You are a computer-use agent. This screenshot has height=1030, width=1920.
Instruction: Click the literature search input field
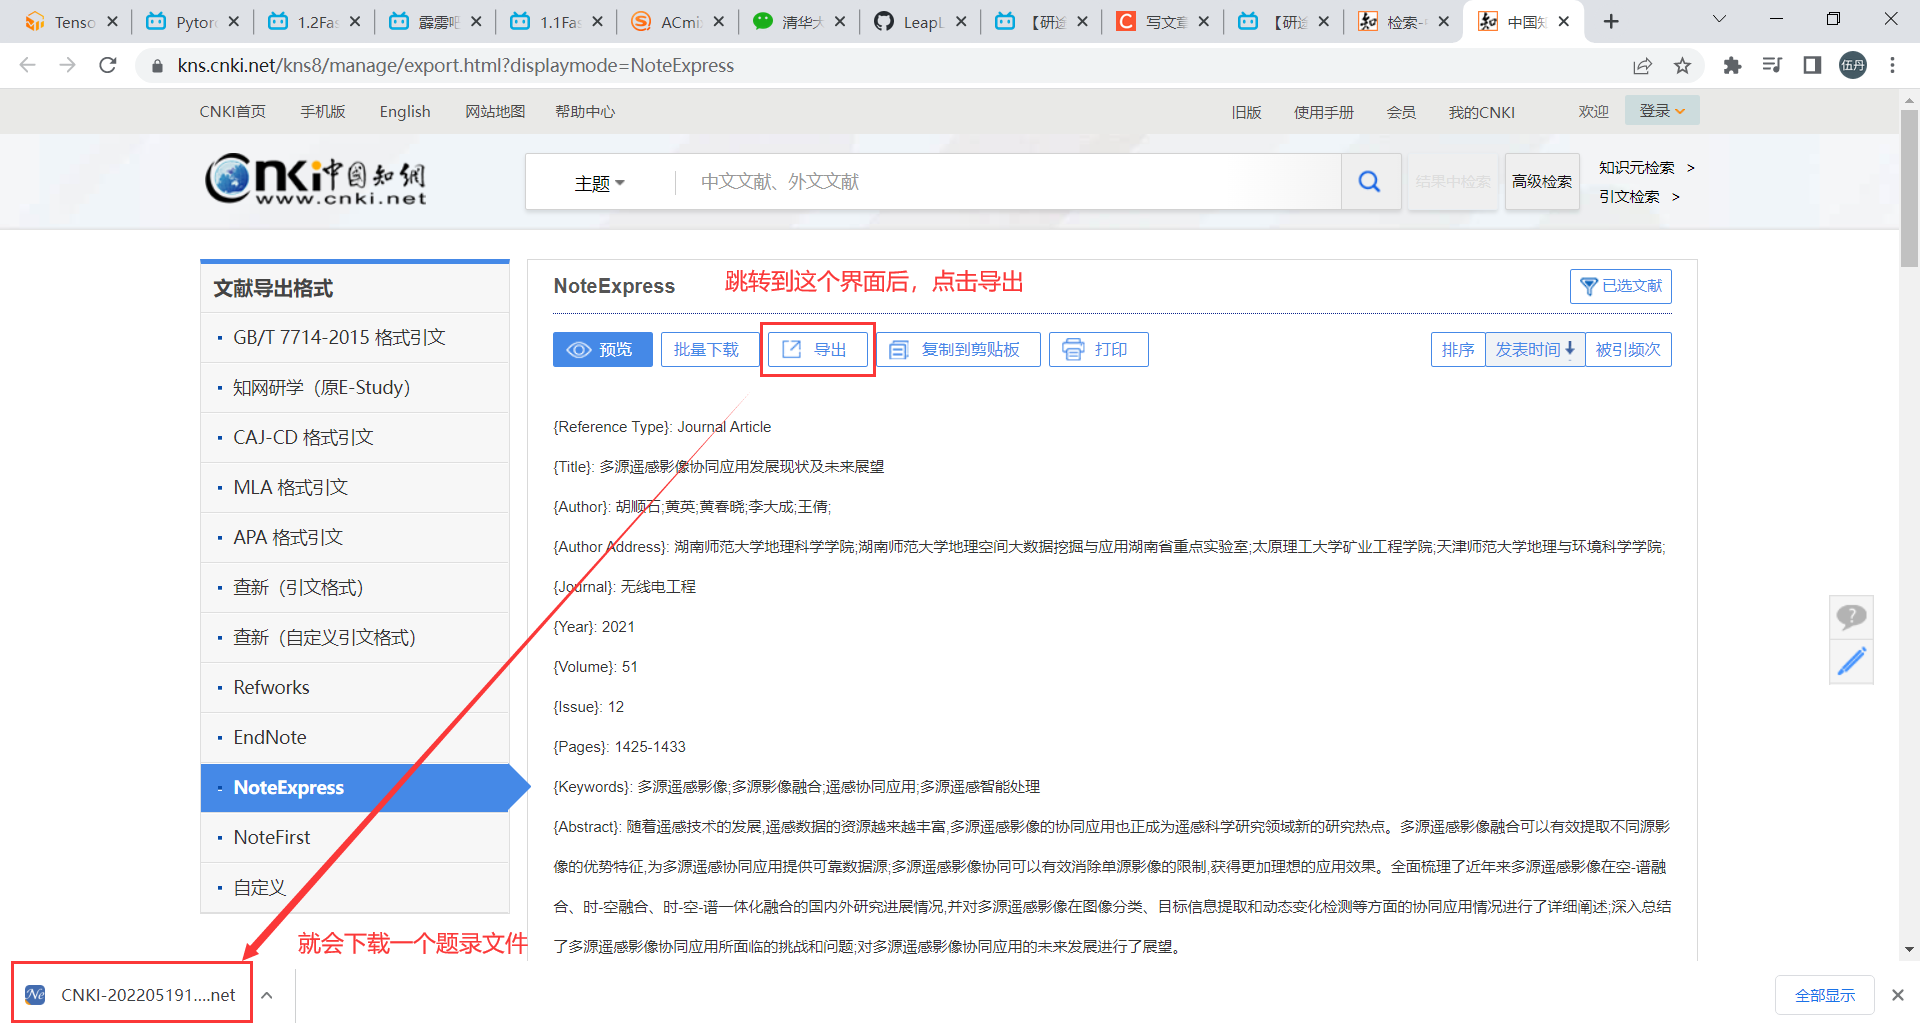(1000, 181)
